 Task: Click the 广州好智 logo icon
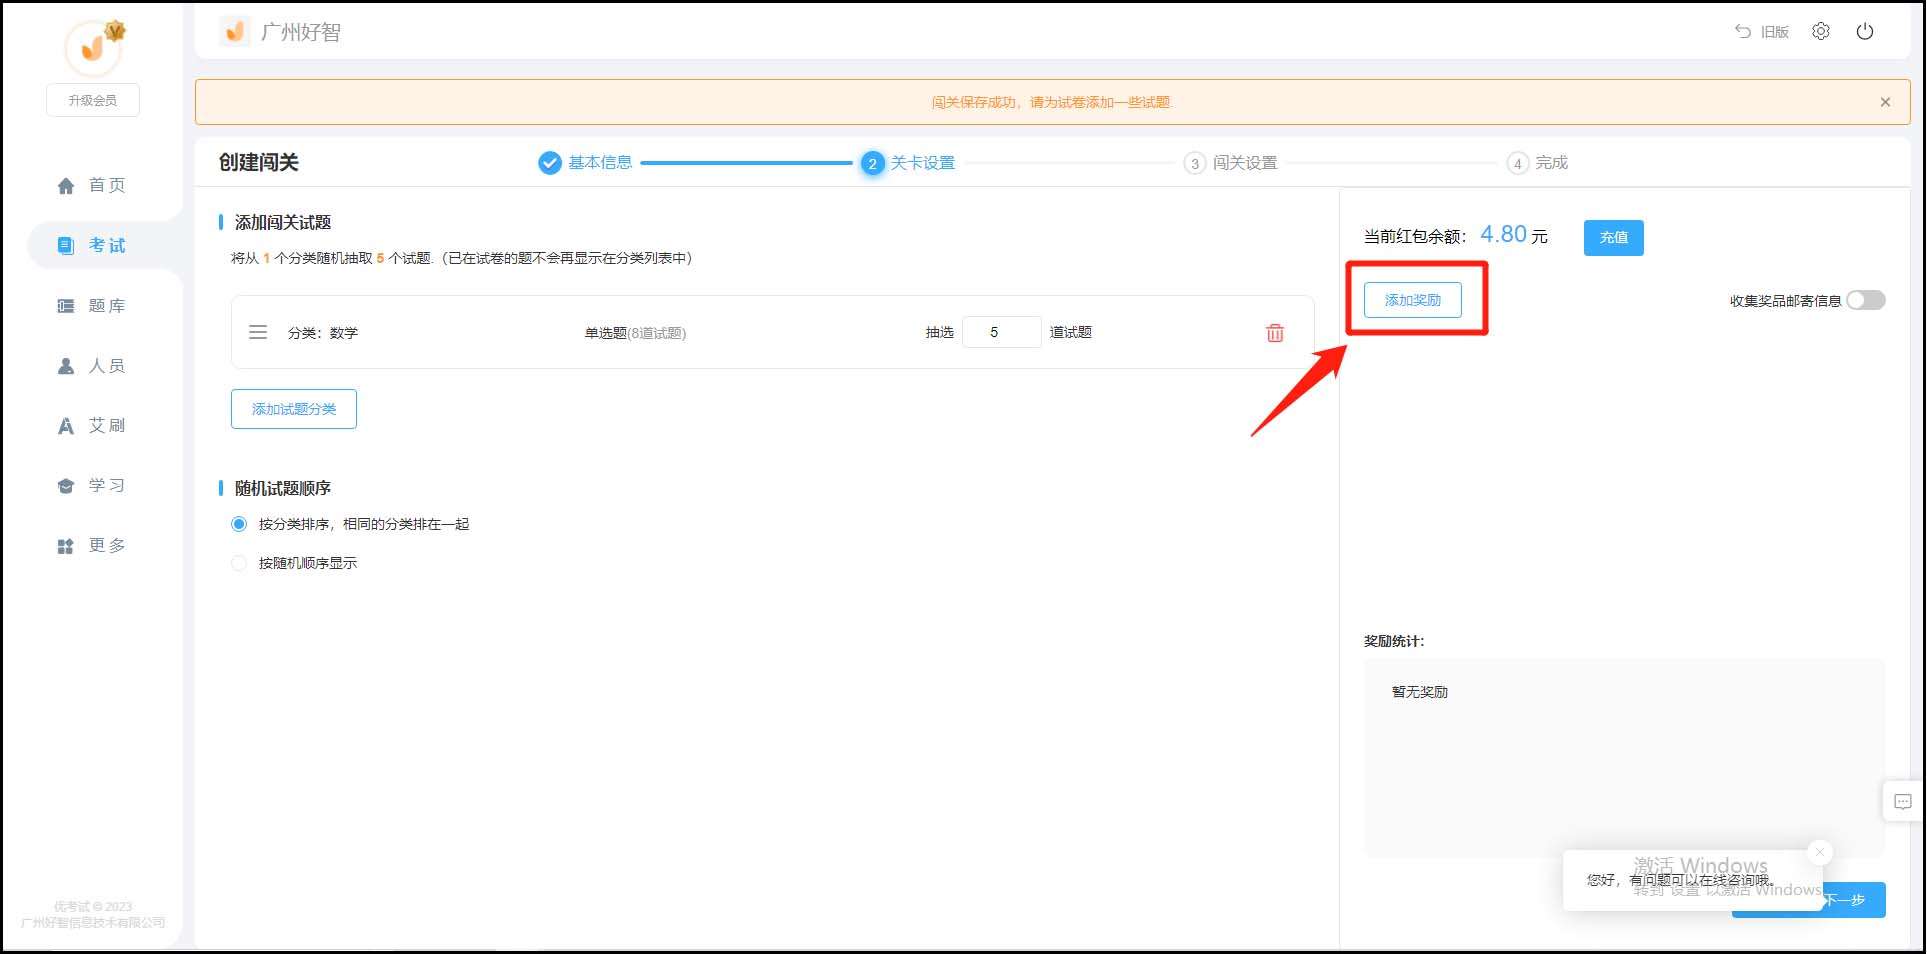[x=235, y=32]
